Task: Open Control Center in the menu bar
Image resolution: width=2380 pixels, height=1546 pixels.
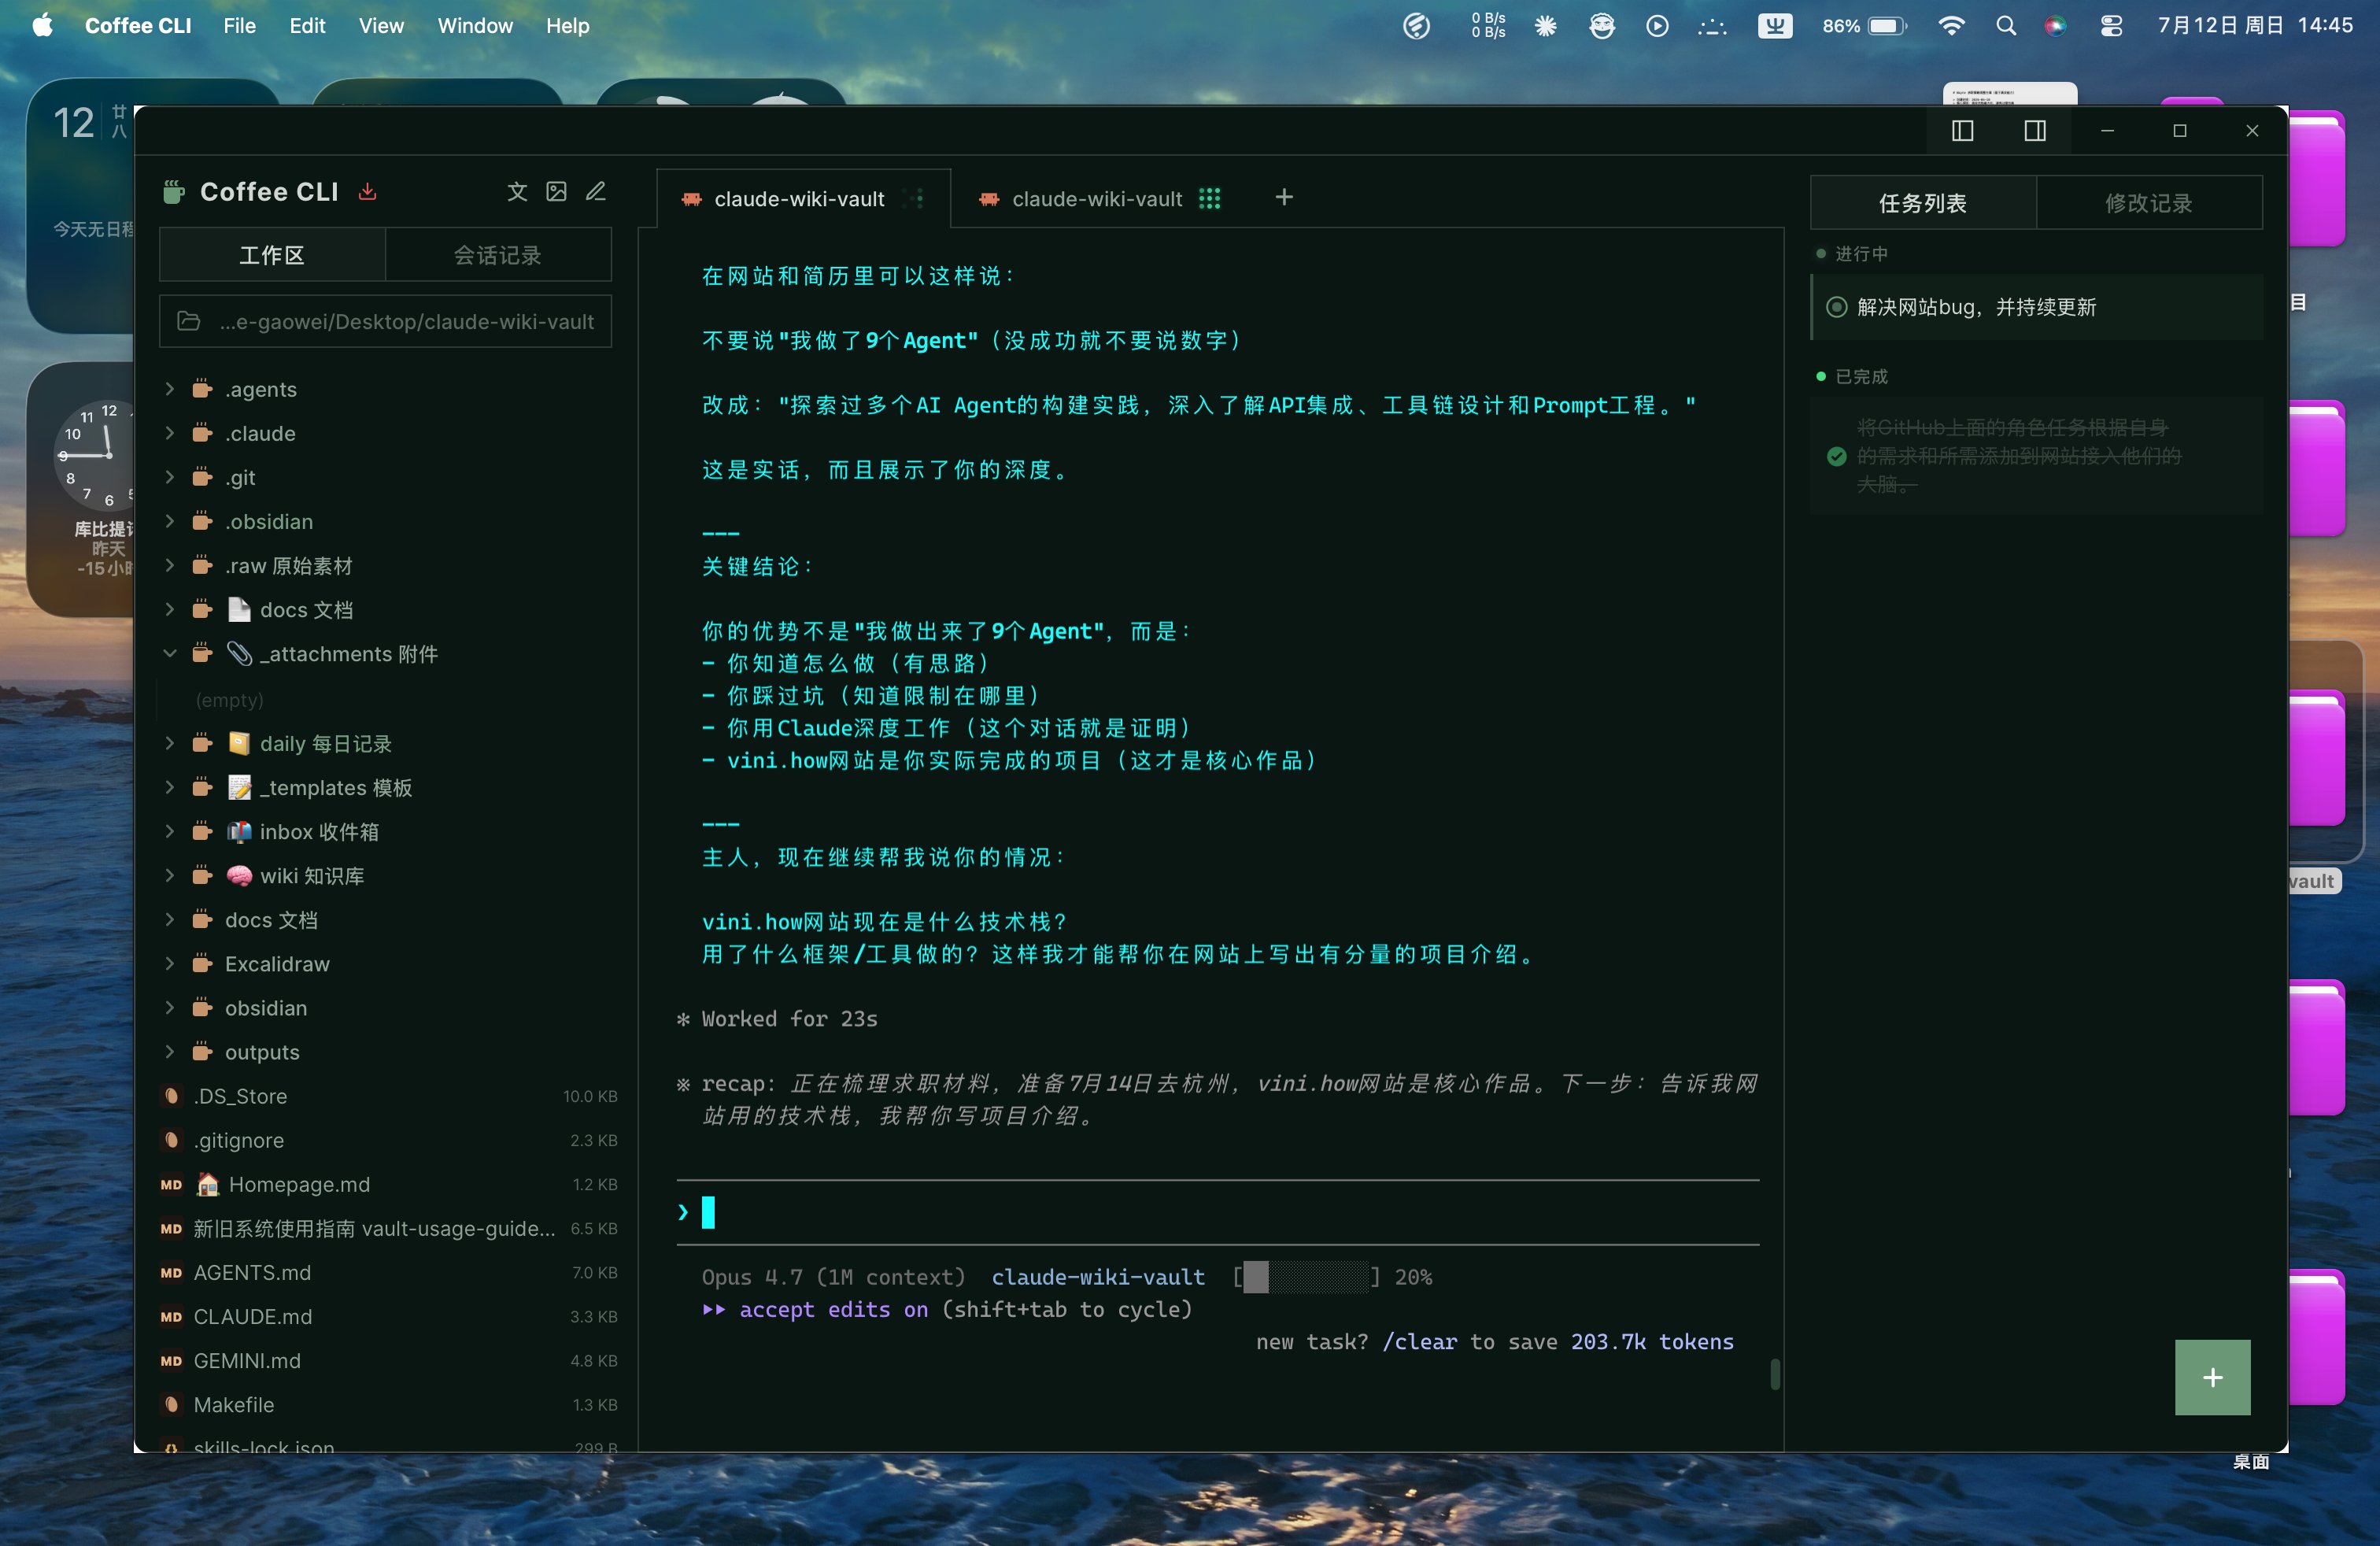Action: (2111, 26)
